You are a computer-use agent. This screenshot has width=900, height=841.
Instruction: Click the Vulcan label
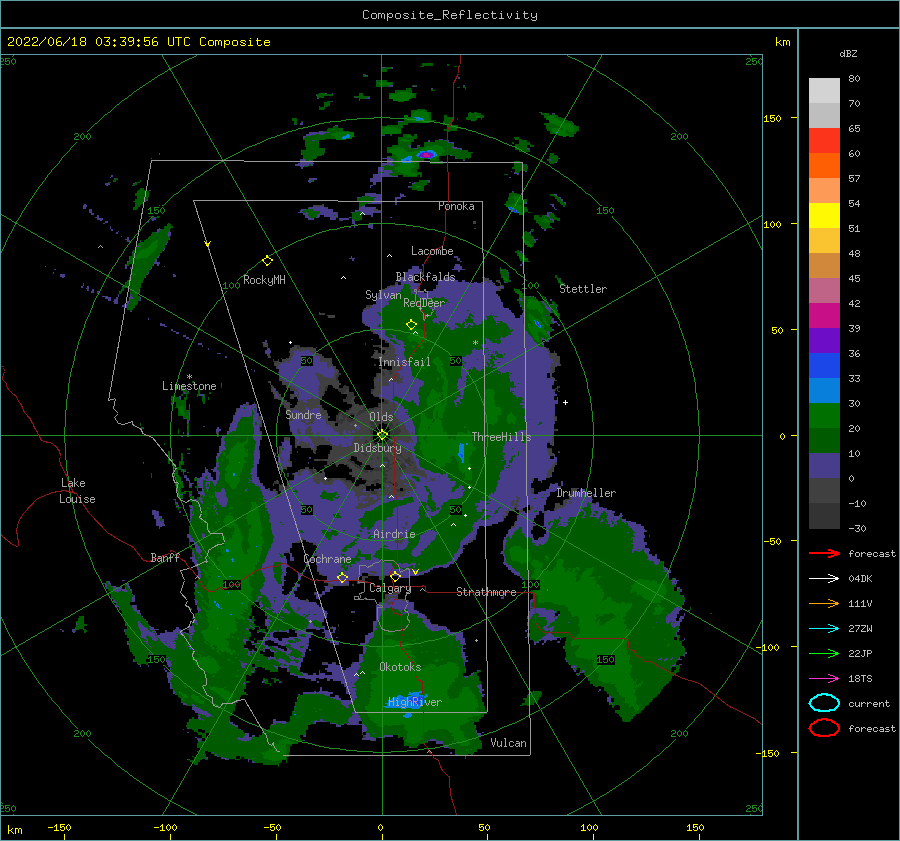[x=509, y=743]
